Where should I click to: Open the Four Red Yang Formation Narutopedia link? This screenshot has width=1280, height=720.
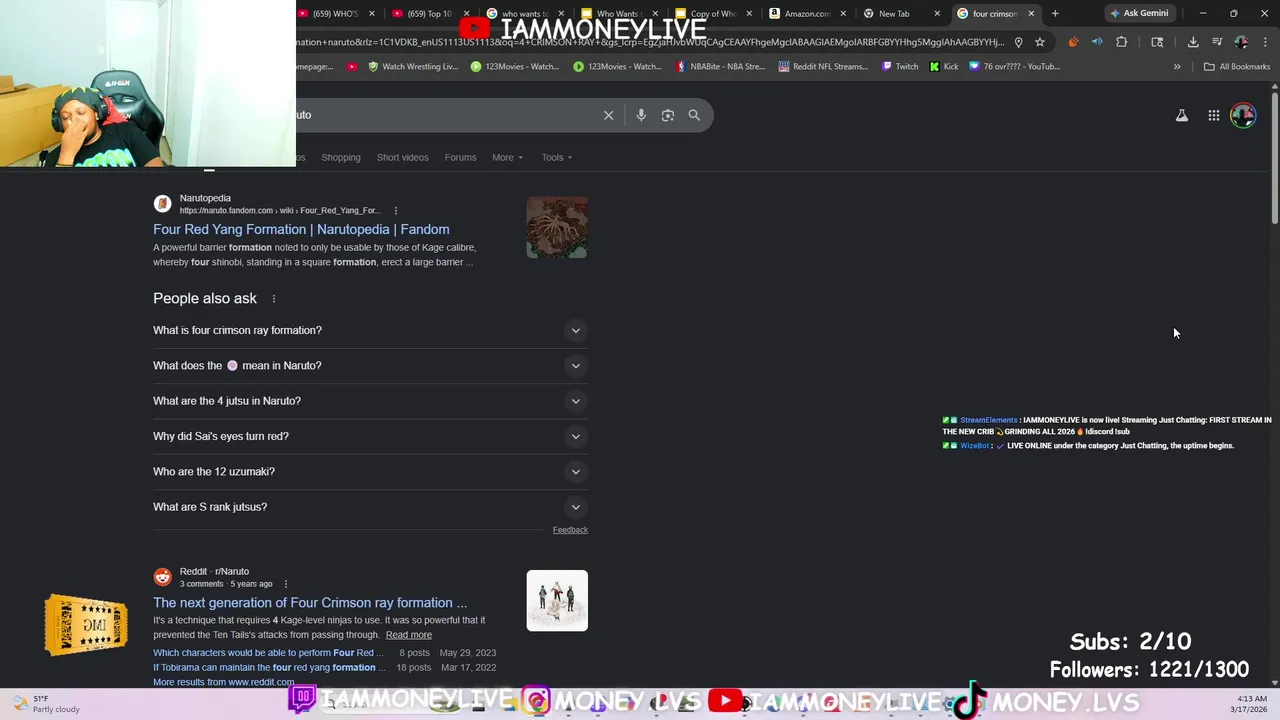301,230
